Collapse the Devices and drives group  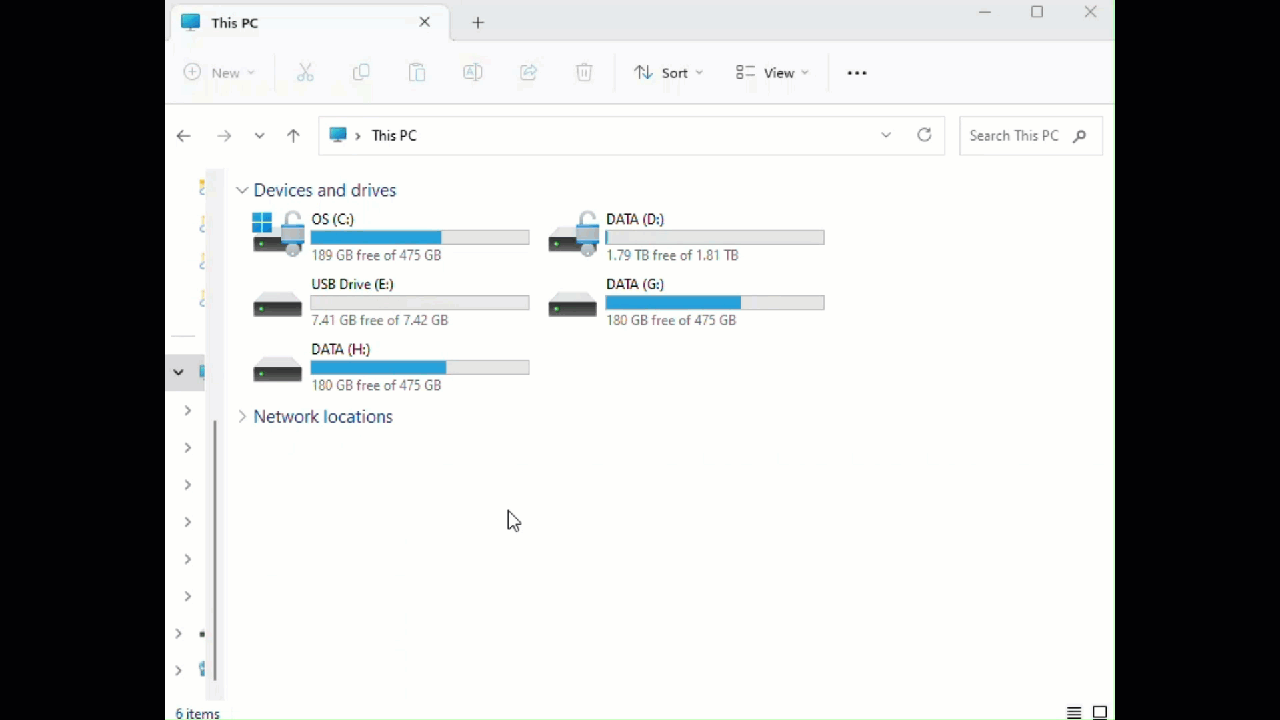242,190
